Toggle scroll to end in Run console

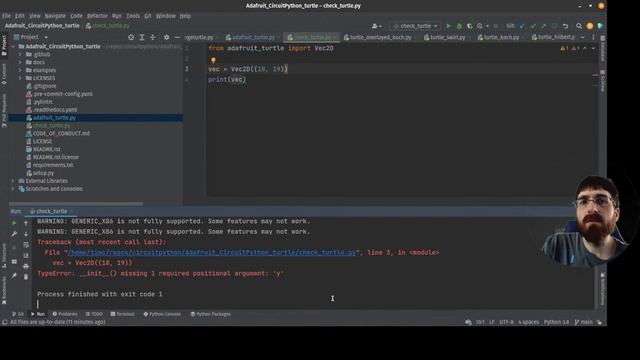tap(26, 255)
